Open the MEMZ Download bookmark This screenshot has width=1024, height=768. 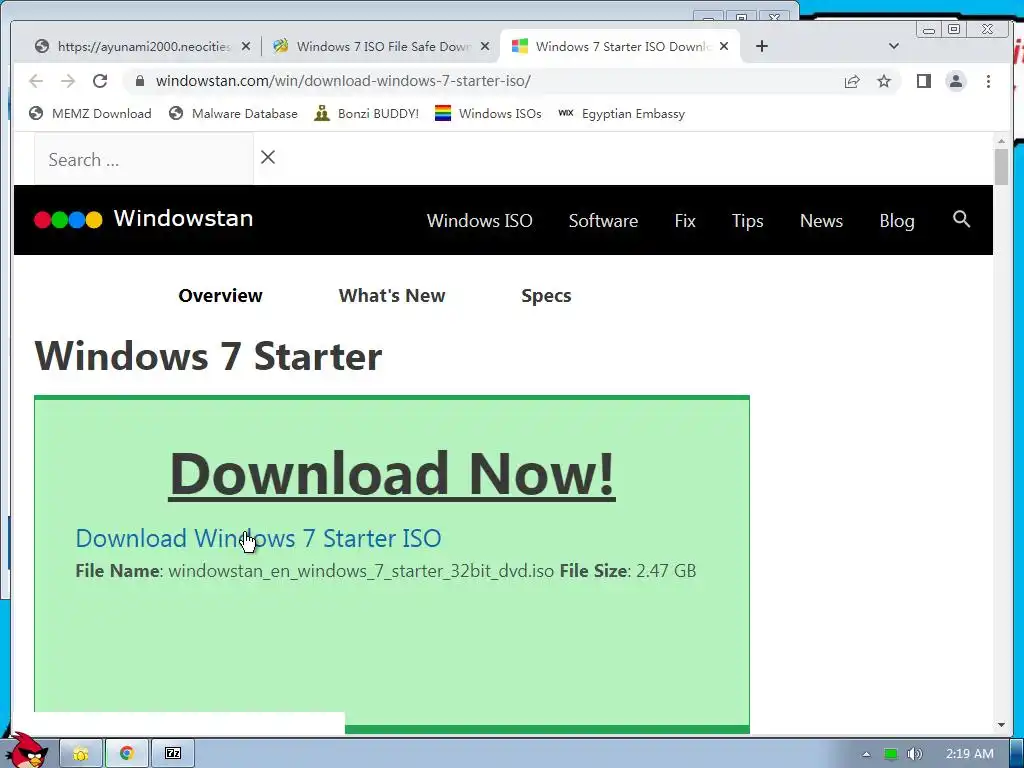pyautogui.click(x=90, y=114)
